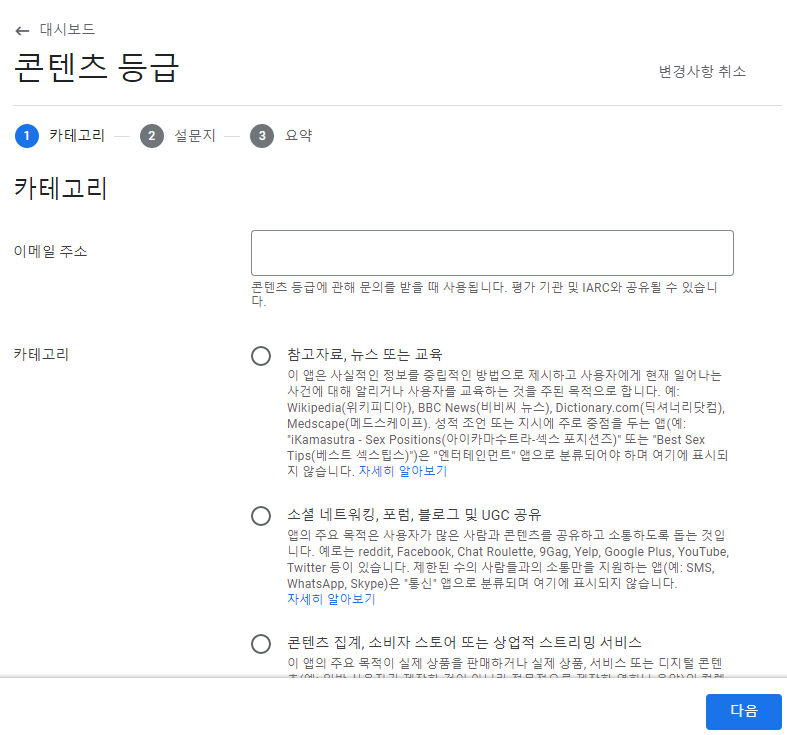Click the back arrow next to 대시보드

pyautogui.click(x=22, y=31)
